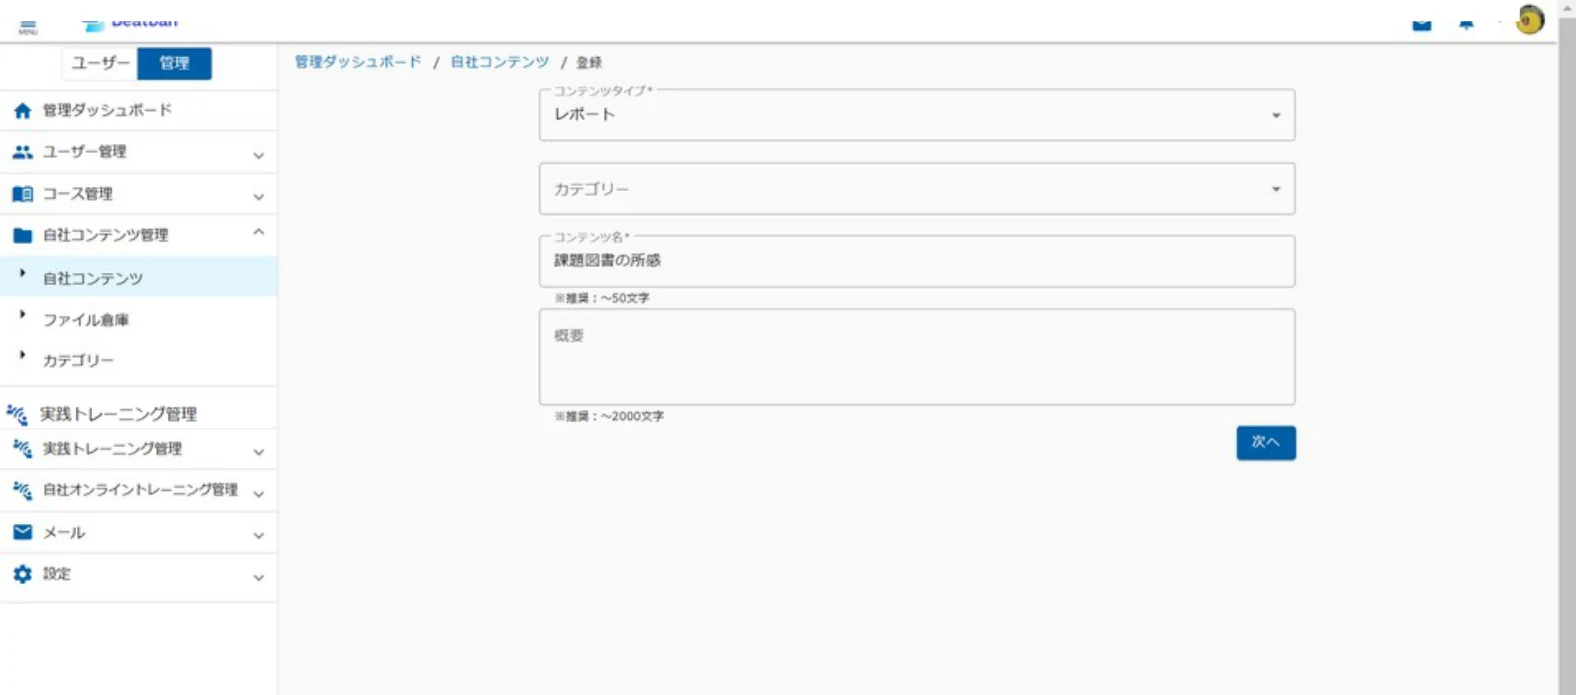1576x695 pixels.
Task: Click the コンテンツ名 input field
Action: (x=917, y=261)
